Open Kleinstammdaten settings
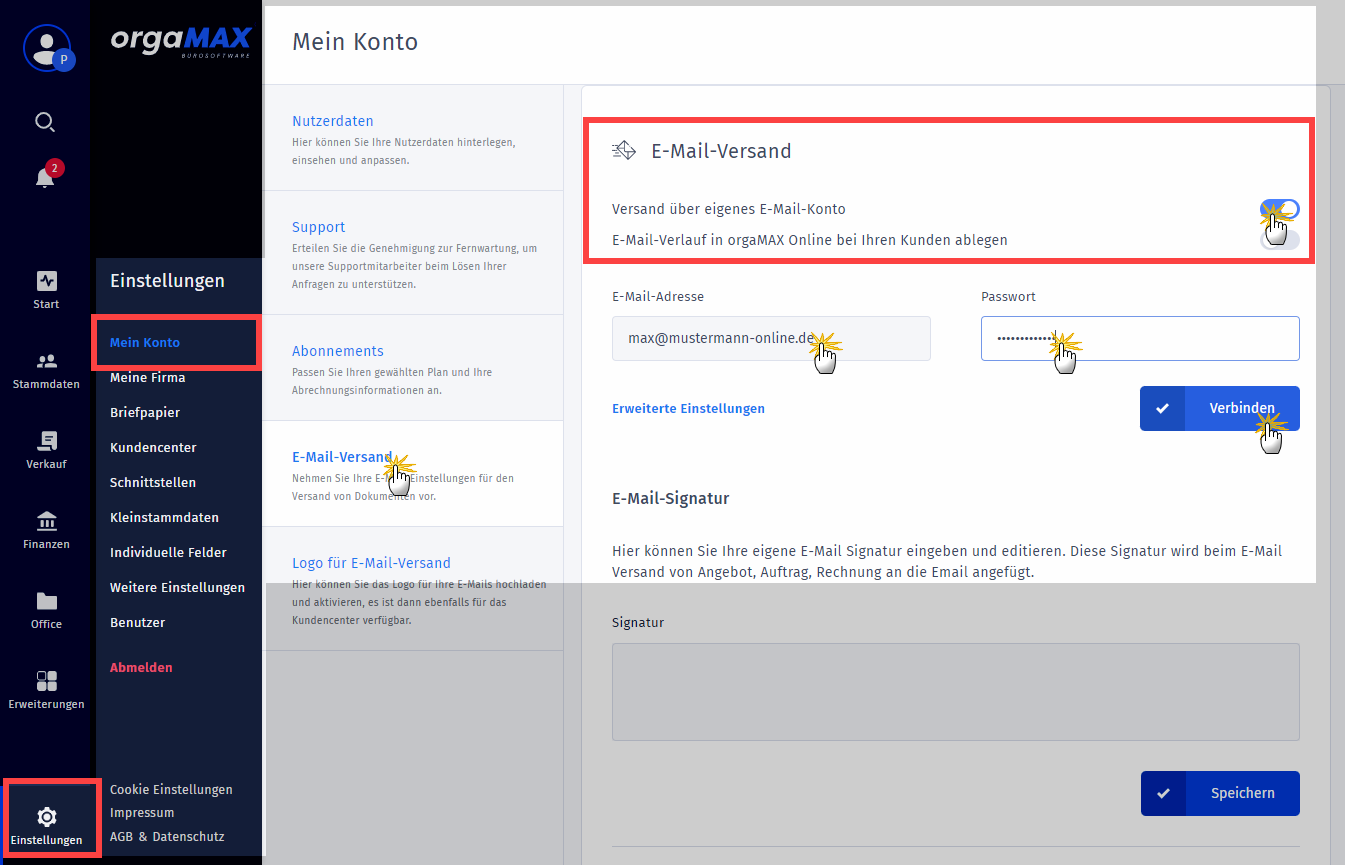Screen dimensions: 1345x865 pyautogui.click(x=164, y=518)
